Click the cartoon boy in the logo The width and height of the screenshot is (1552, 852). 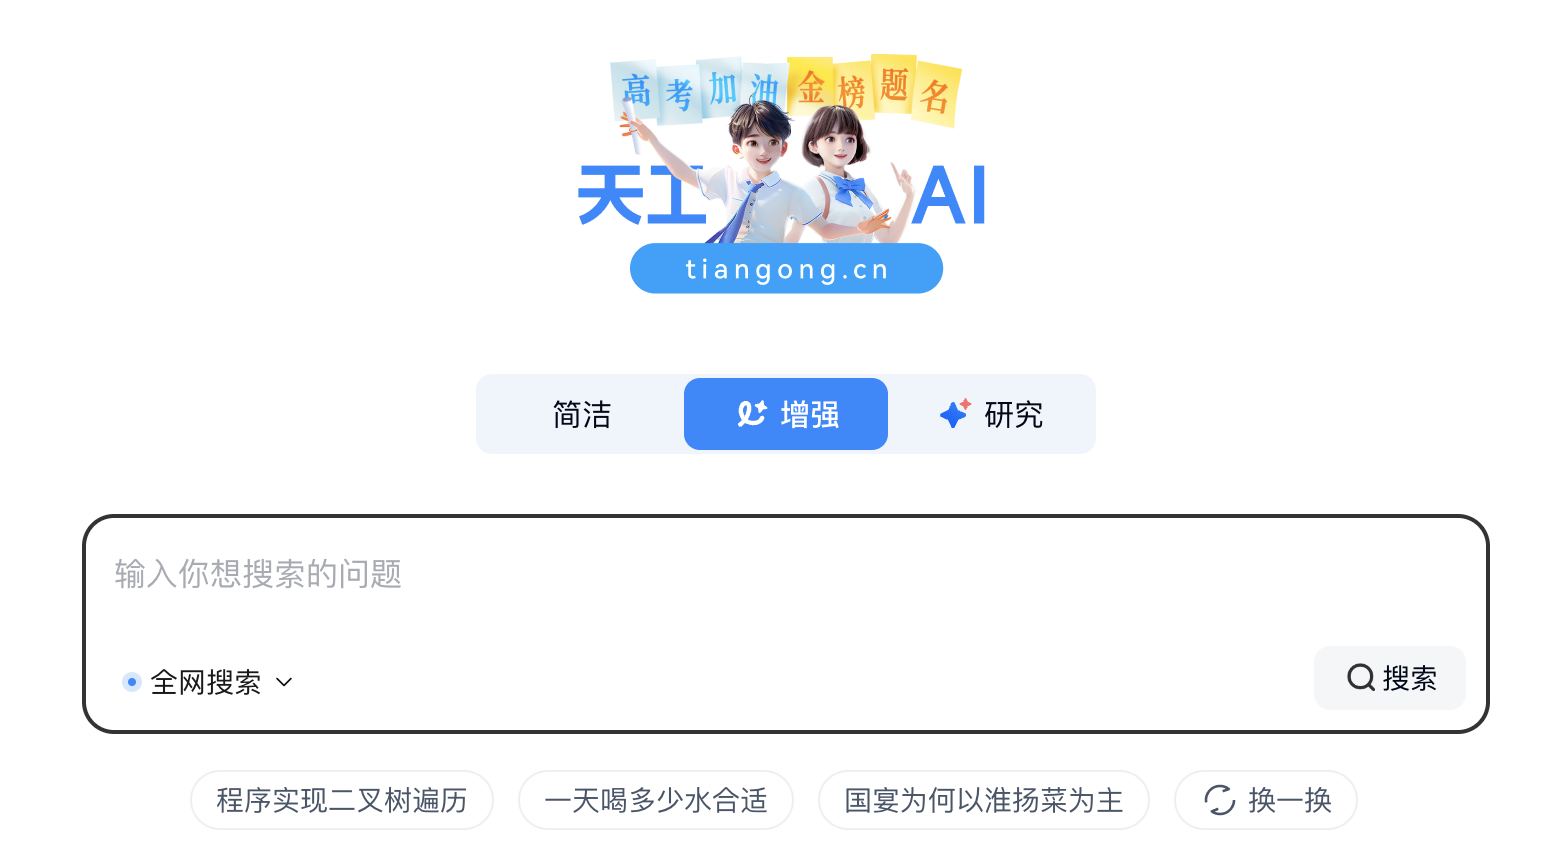coord(752,172)
